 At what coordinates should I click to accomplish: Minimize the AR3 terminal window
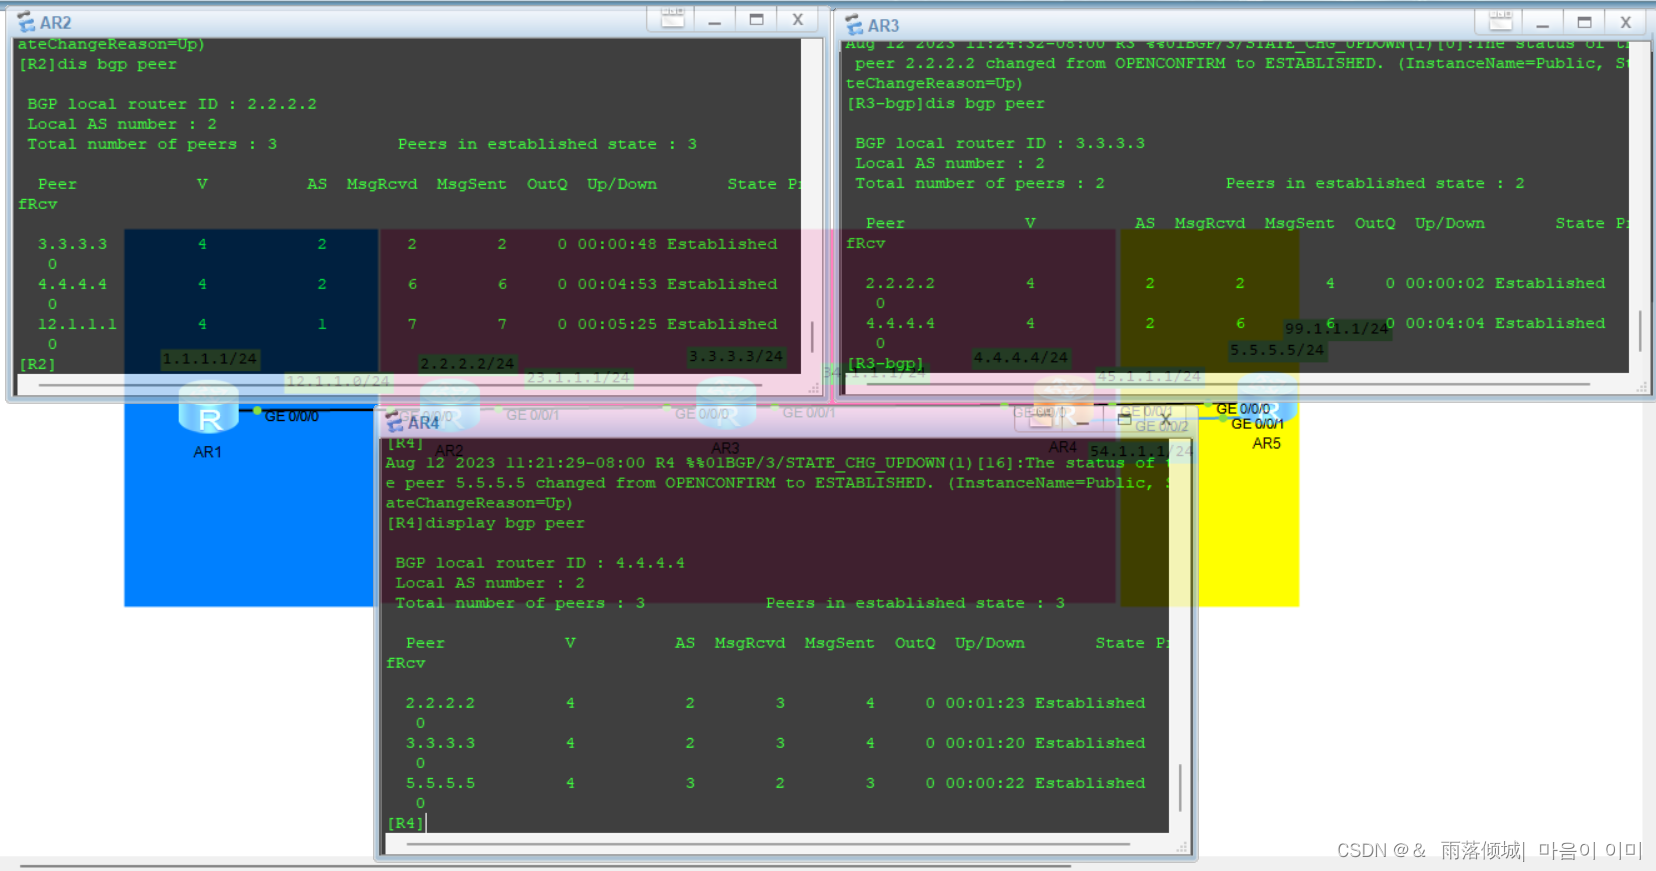[x=1542, y=22]
